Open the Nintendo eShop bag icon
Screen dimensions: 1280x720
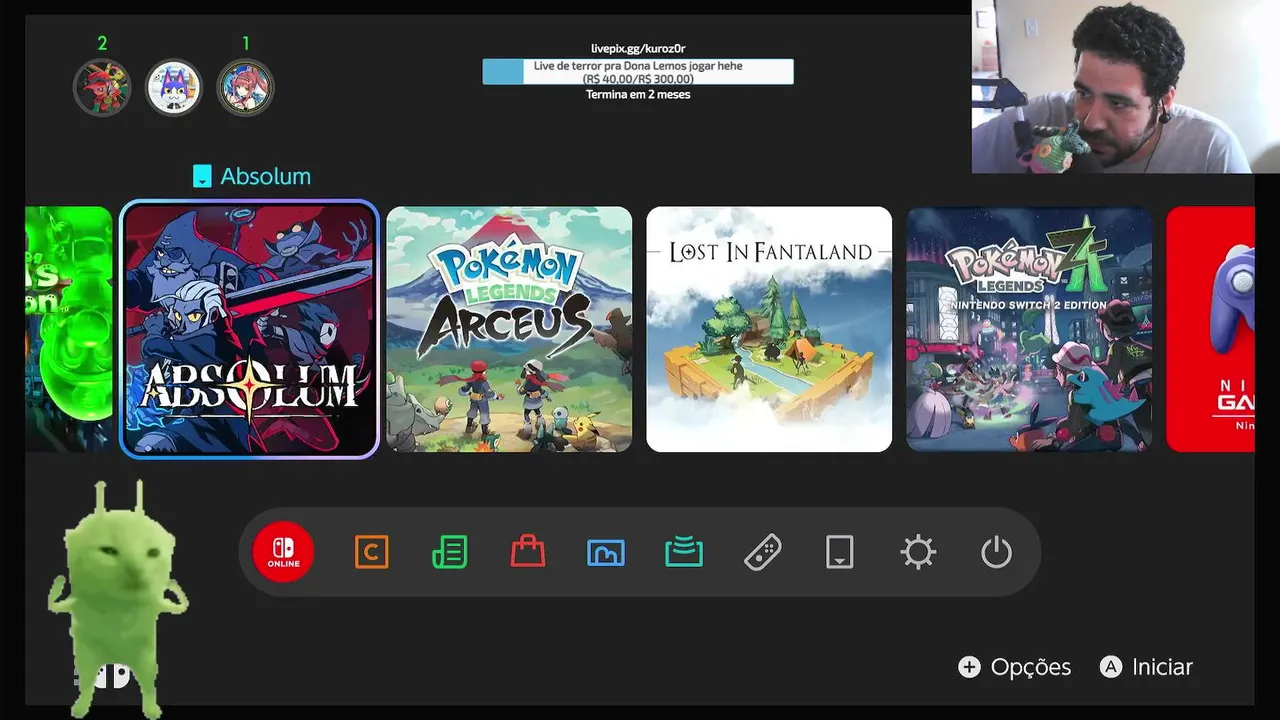click(527, 551)
